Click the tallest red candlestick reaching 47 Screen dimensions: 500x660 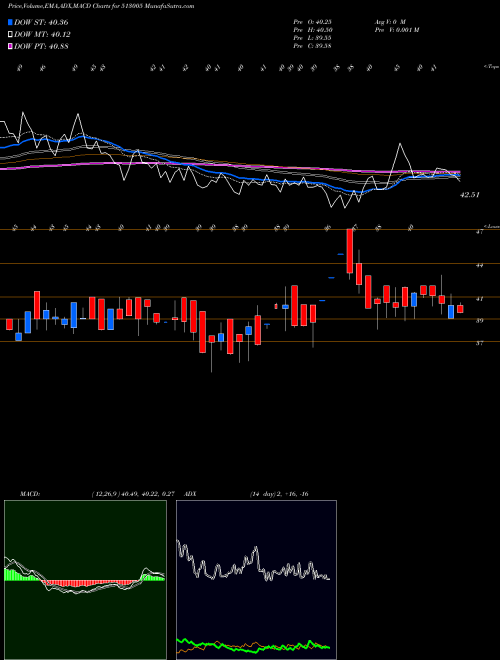[349, 251]
